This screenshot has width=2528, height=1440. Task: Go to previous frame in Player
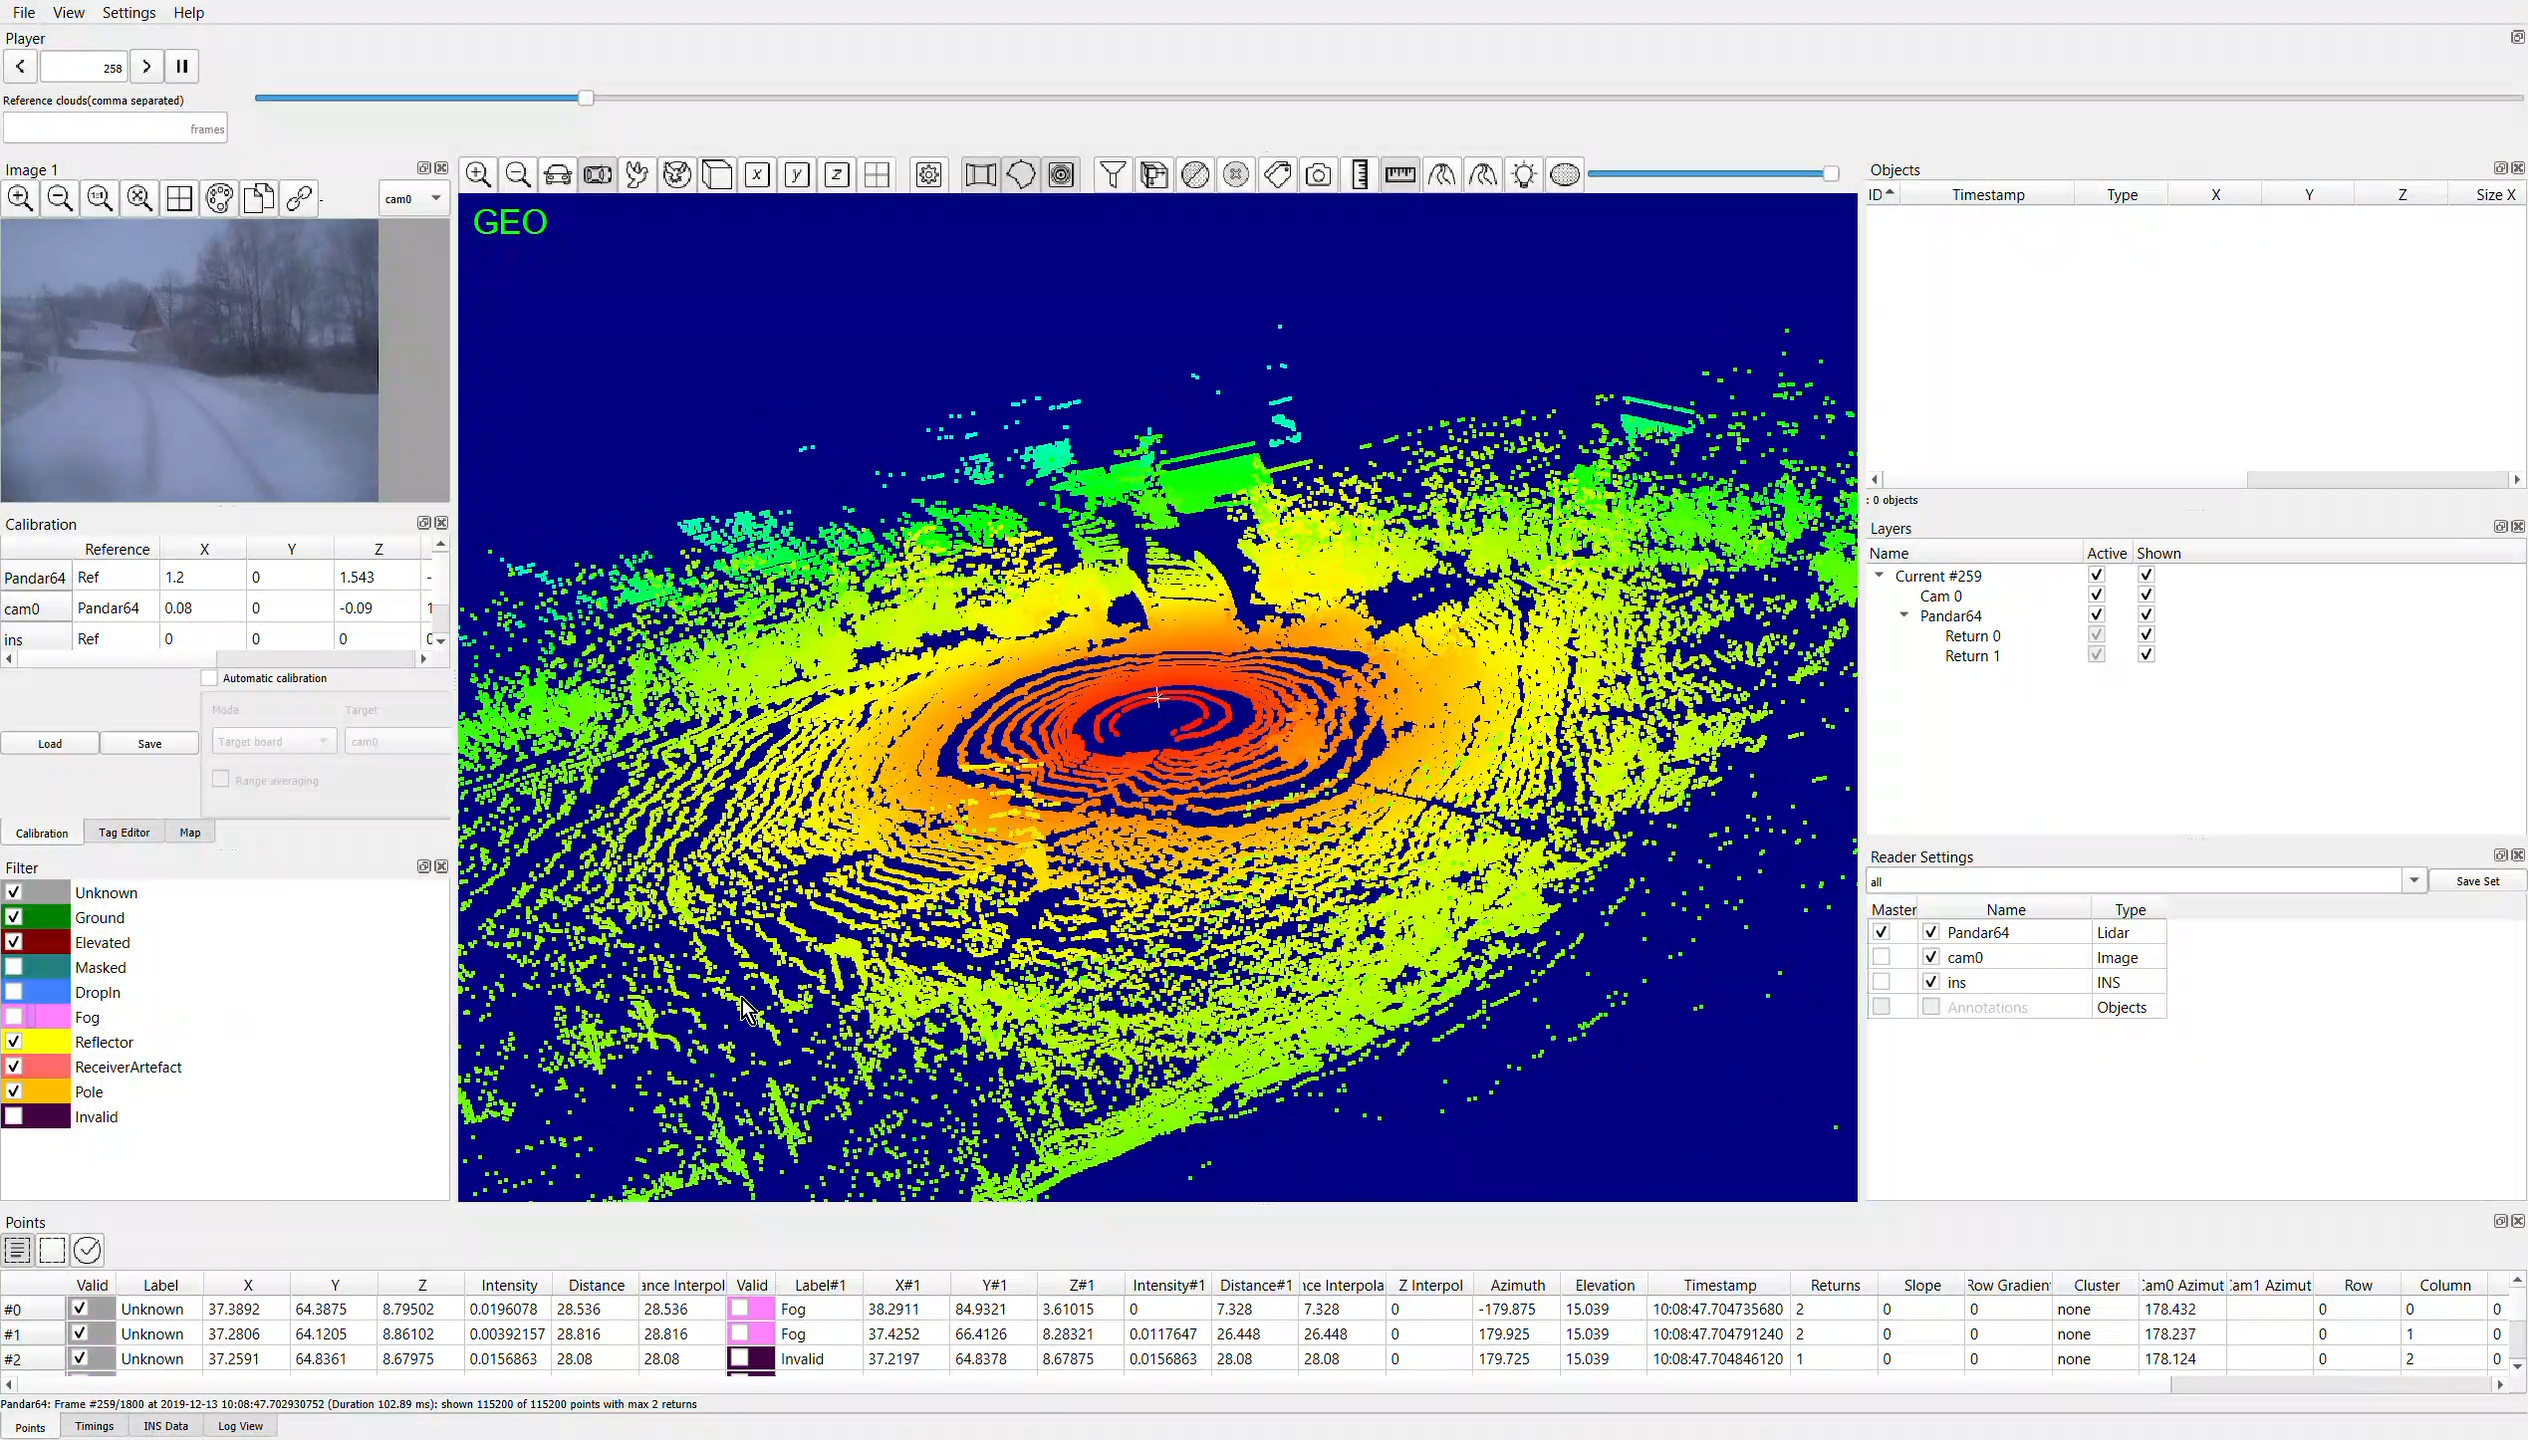click(x=21, y=67)
